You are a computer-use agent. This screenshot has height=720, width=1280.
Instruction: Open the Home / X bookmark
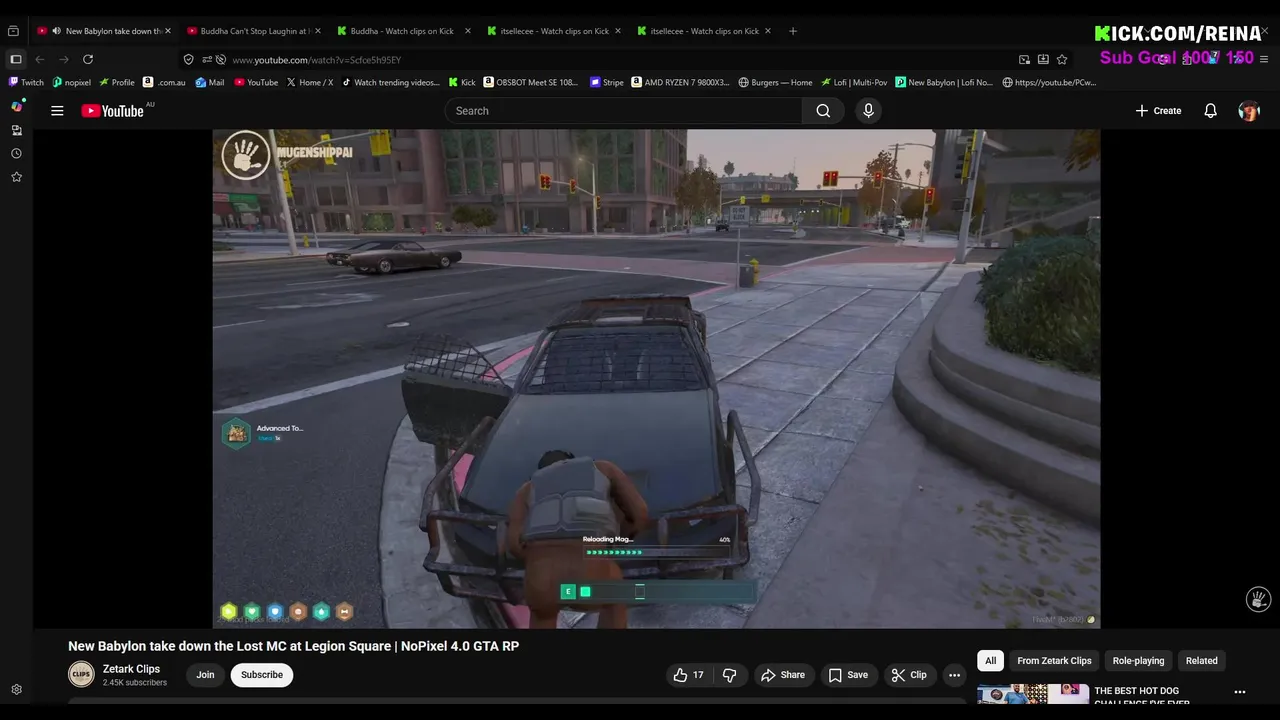click(x=309, y=83)
